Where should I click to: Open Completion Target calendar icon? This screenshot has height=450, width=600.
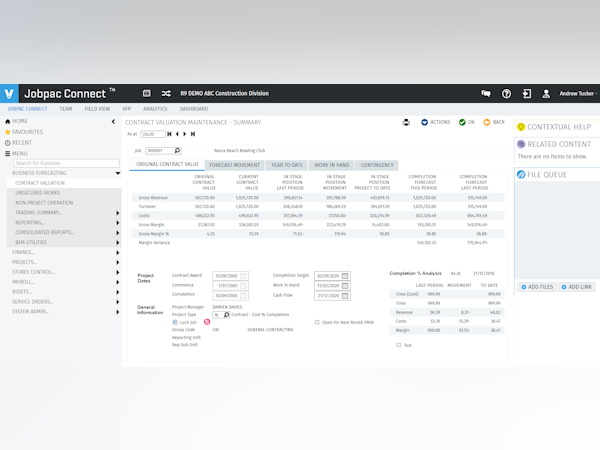[345, 276]
